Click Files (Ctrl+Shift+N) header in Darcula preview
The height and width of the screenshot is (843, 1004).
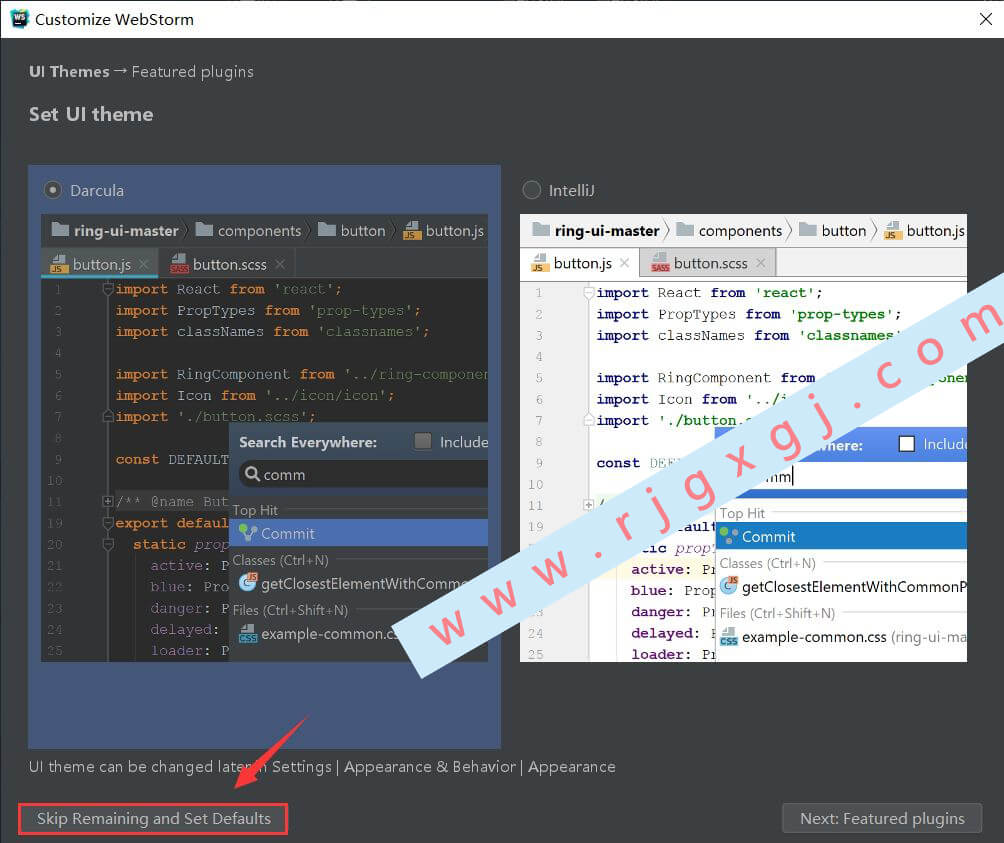(290, 610)
